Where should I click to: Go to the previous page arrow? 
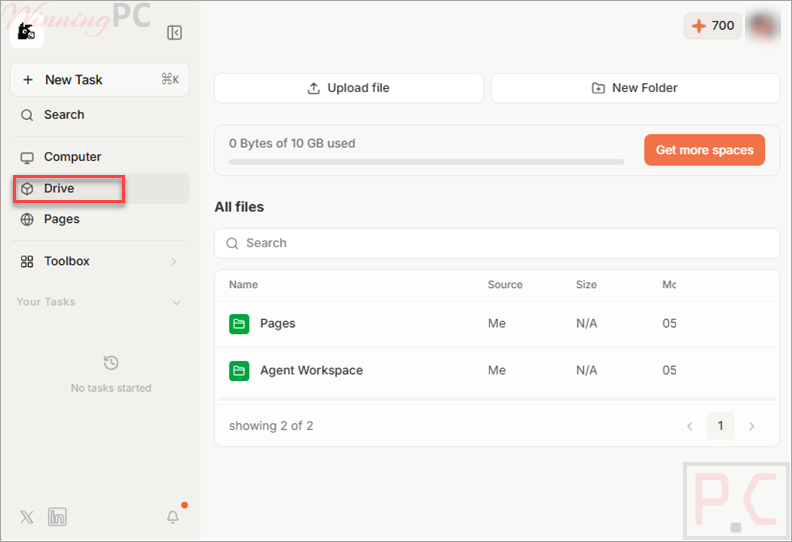689,426
